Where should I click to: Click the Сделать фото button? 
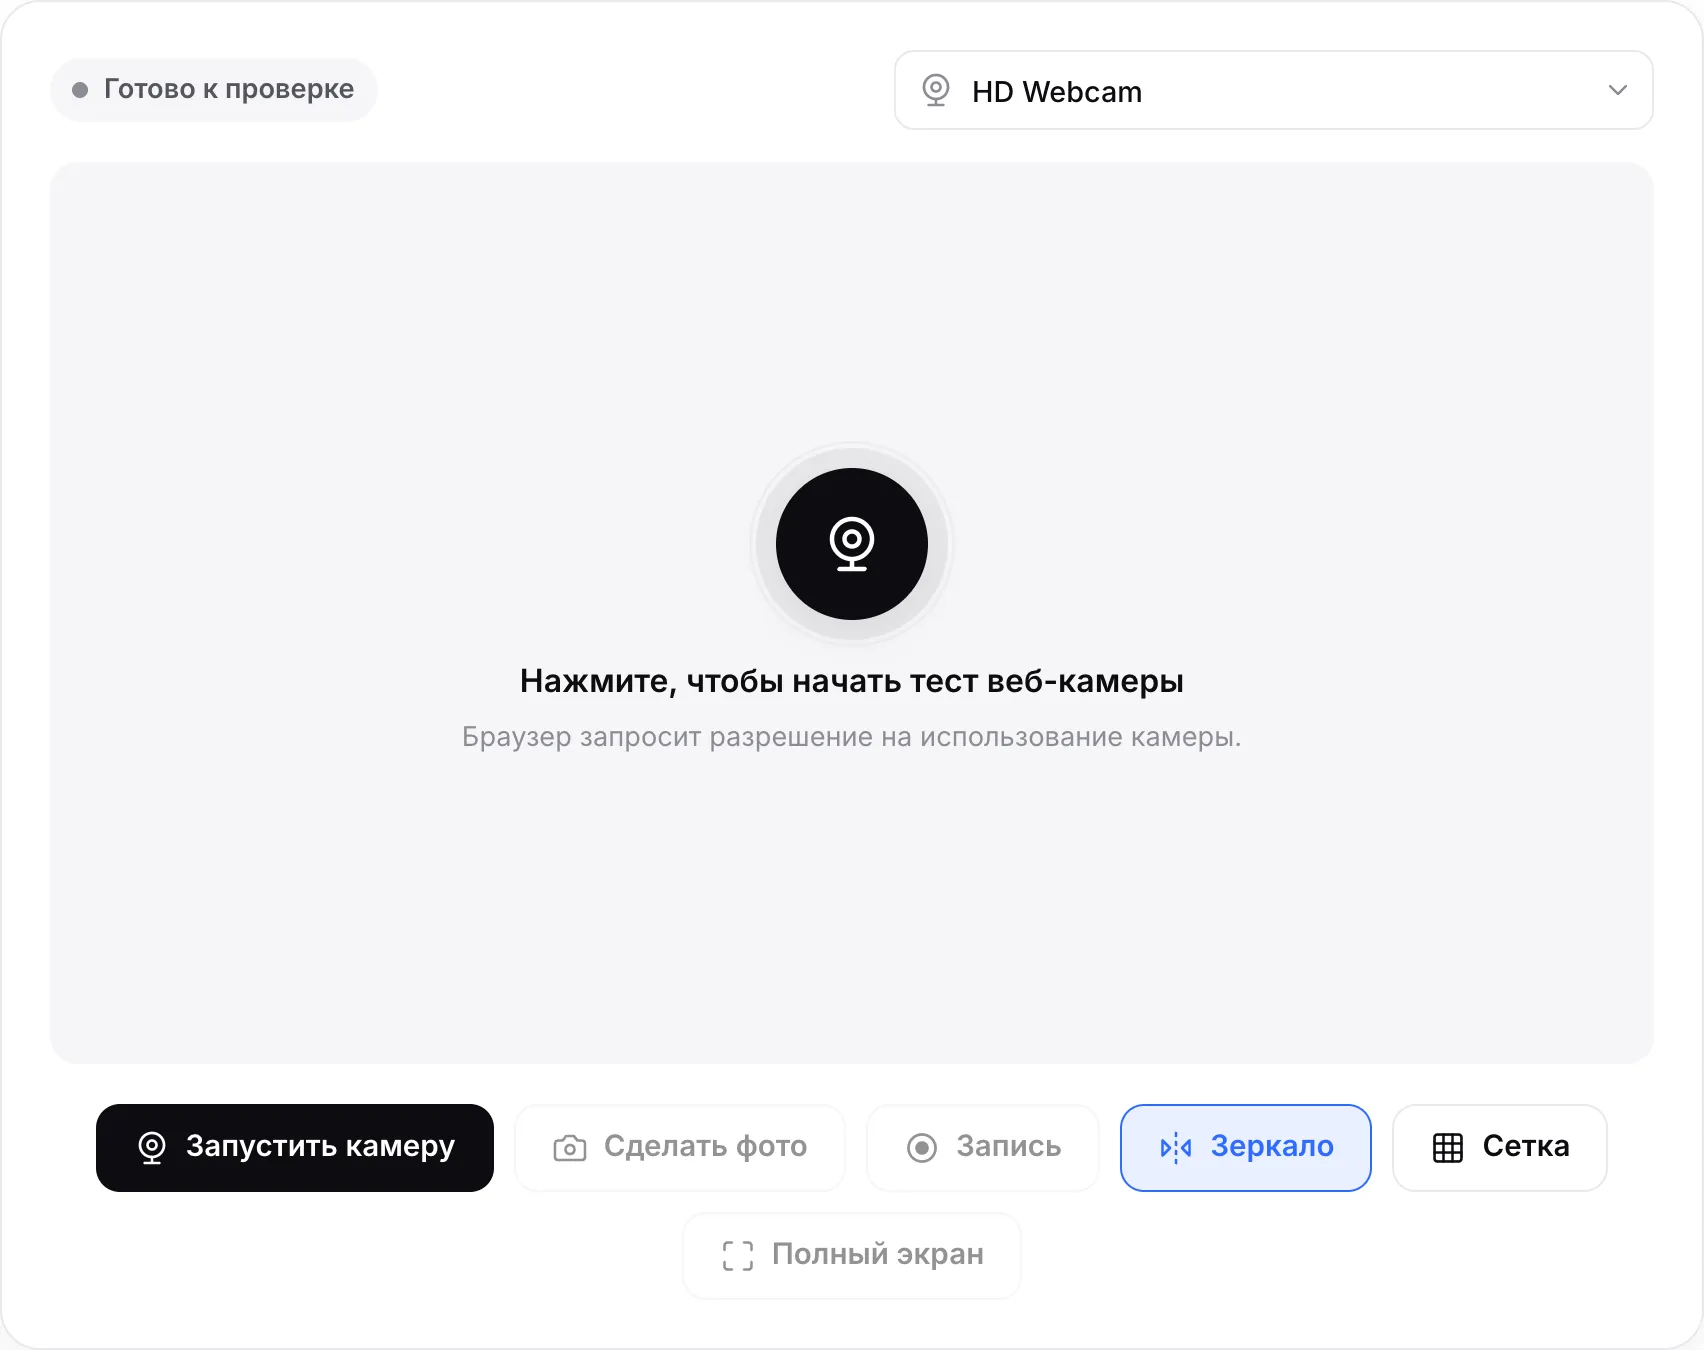(x=680, y=1147)
